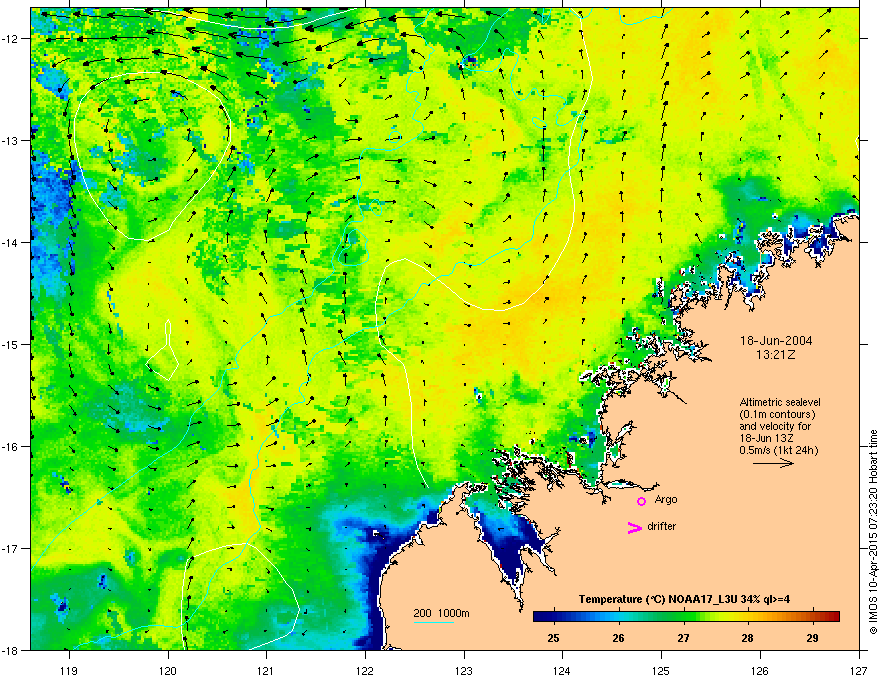Click the -13 latitude axis label

click(x=11, y=140)
